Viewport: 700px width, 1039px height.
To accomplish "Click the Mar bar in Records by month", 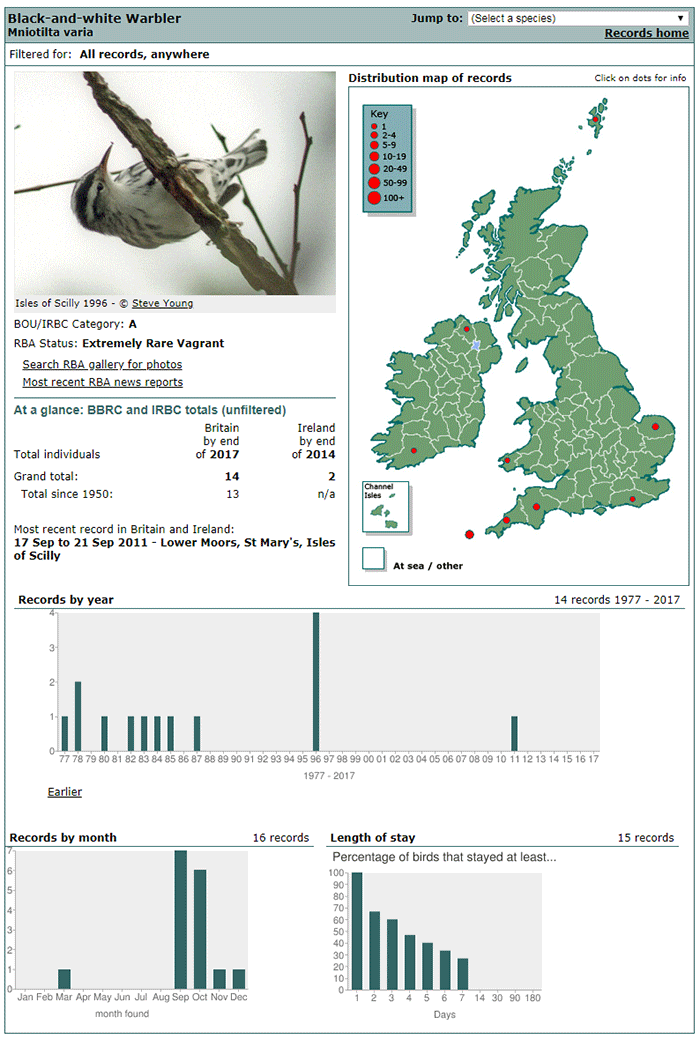I will coord(64,979).
